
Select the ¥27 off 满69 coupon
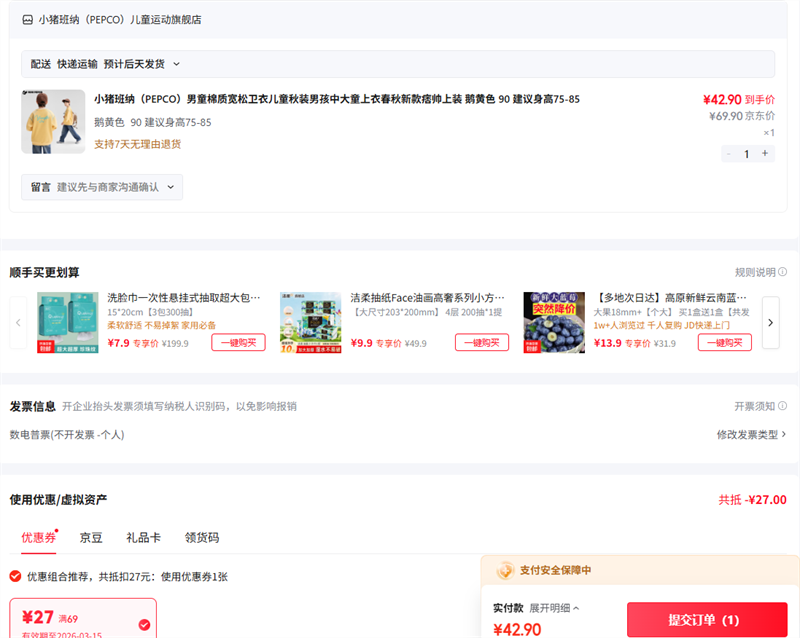(83, 619)
